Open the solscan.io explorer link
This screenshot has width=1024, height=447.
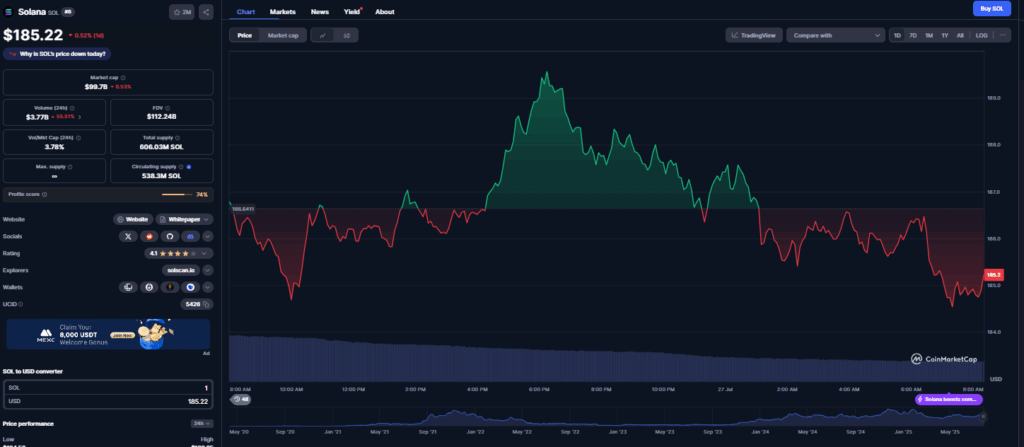point(181,270)
